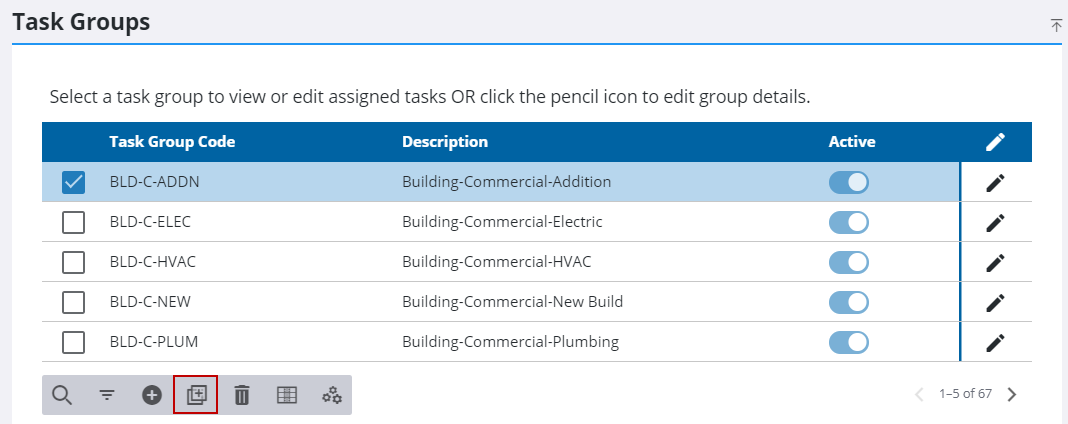This screenshot has height=424, width=1068.
Task: Edit BLD-C-ADDN details with pencil icon
Action: tap(994, 182)
